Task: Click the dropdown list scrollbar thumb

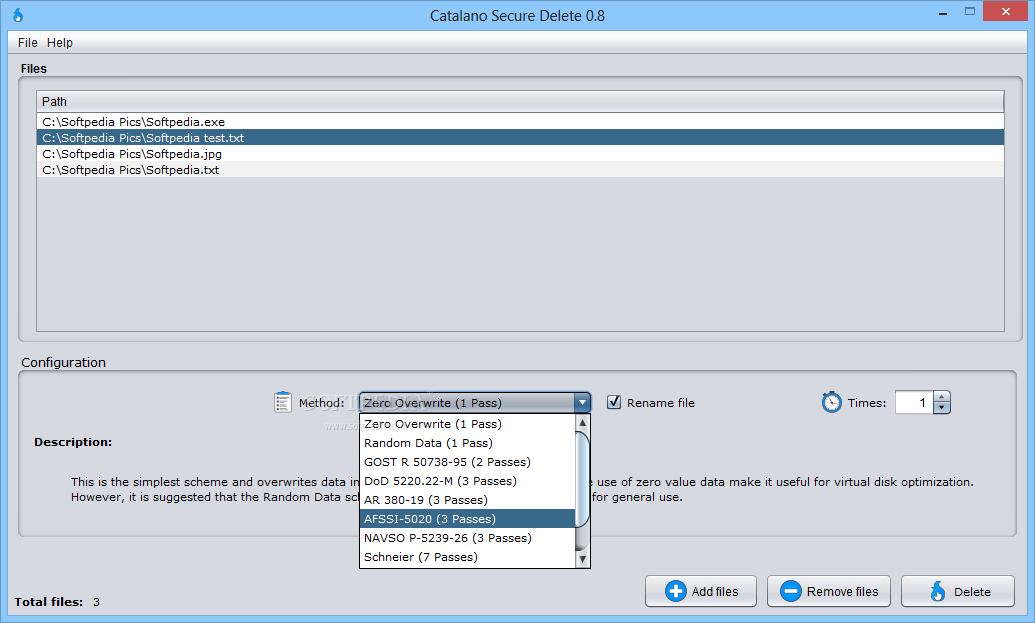Action: [582, 479]
